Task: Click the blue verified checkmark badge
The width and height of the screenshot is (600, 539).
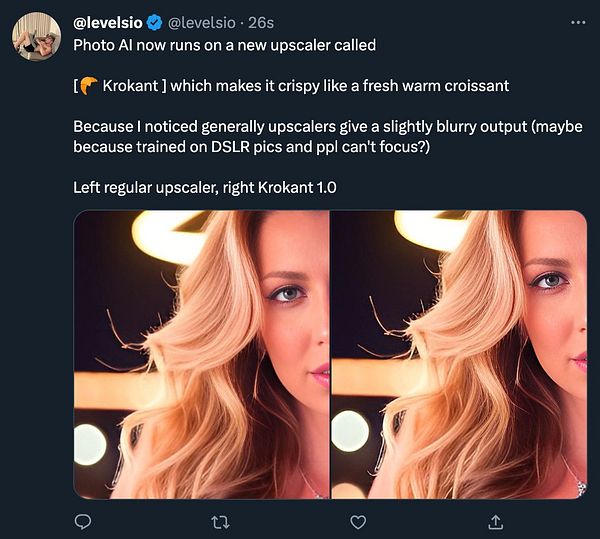Action: tap(153, 21)
